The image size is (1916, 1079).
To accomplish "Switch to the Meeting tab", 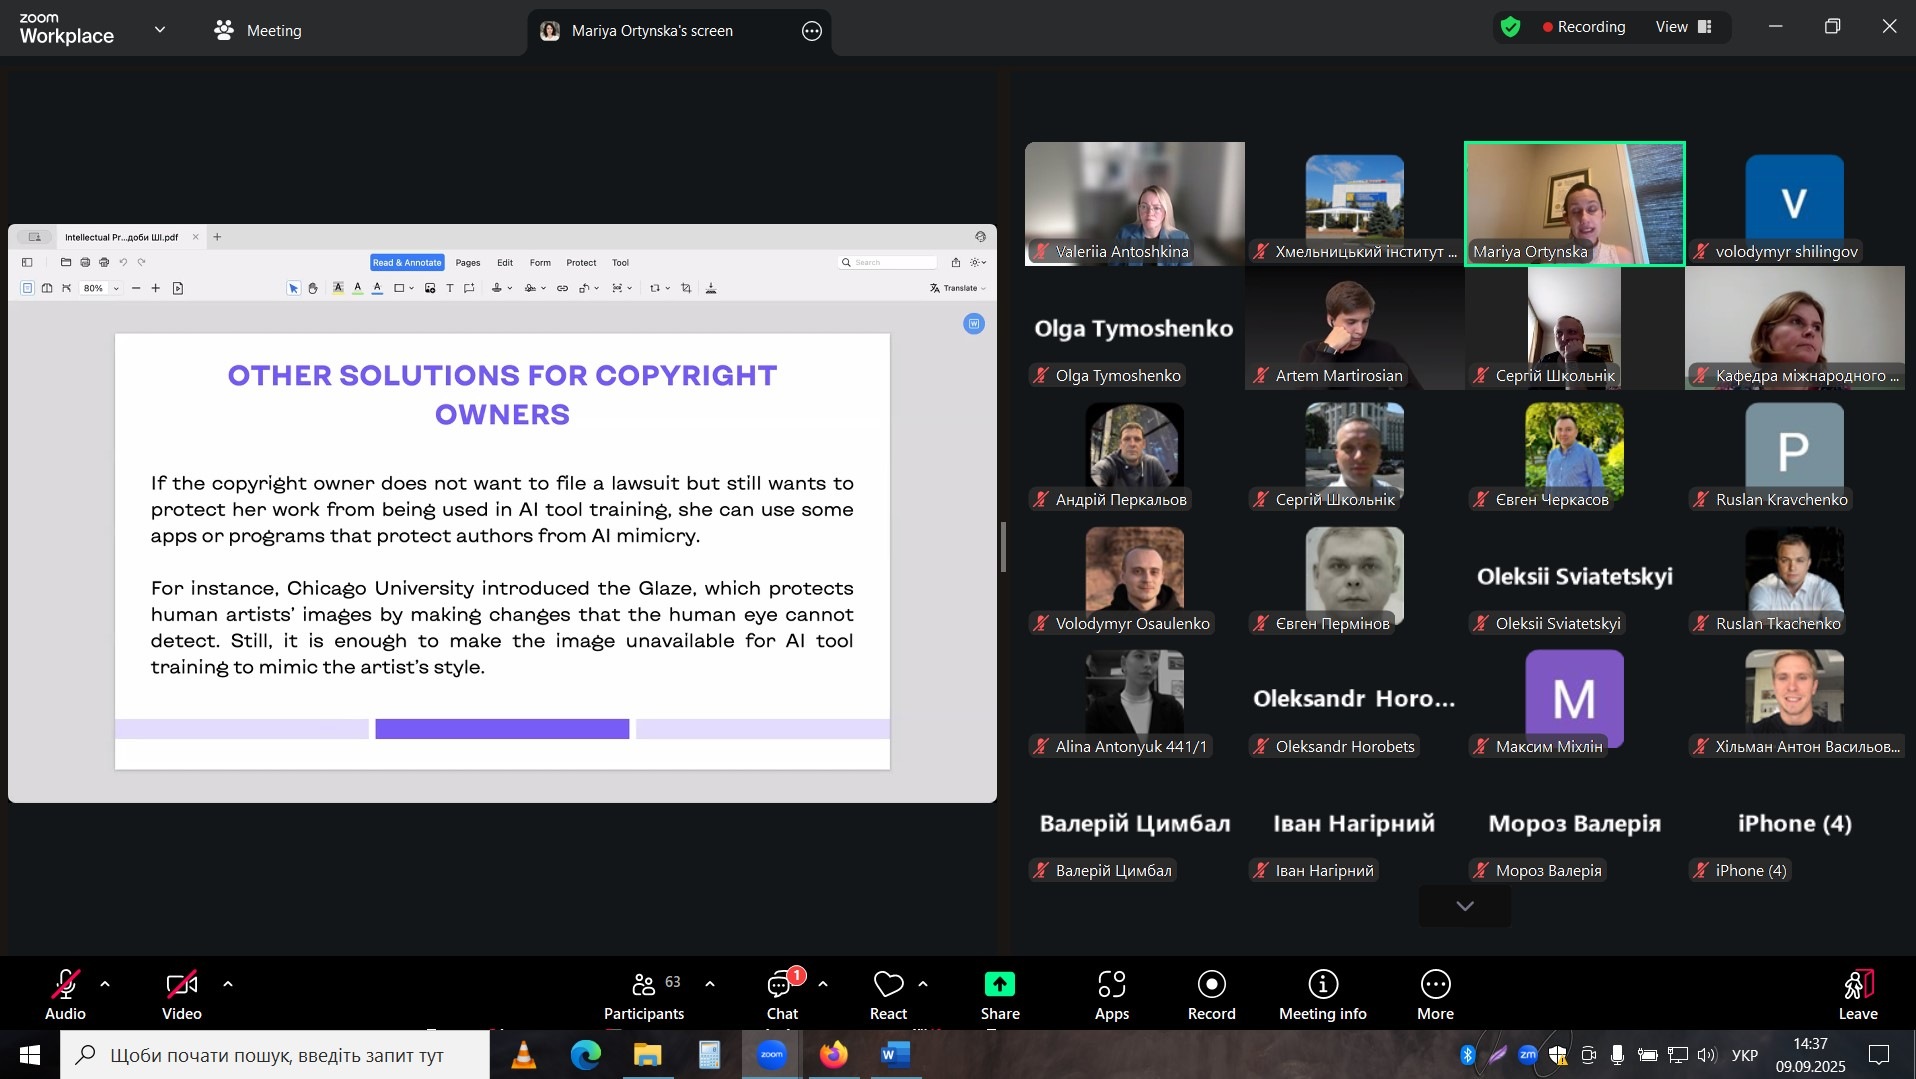I will (258, 31).
